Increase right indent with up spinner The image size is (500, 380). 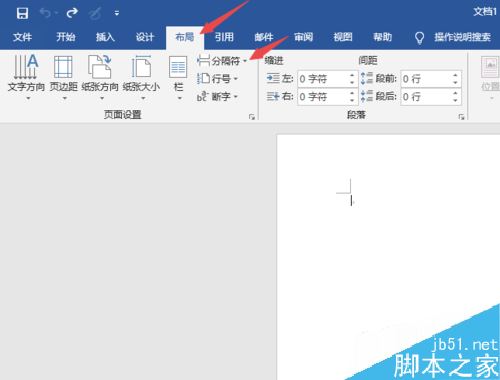pyautogui.click(x=352, y=93)
